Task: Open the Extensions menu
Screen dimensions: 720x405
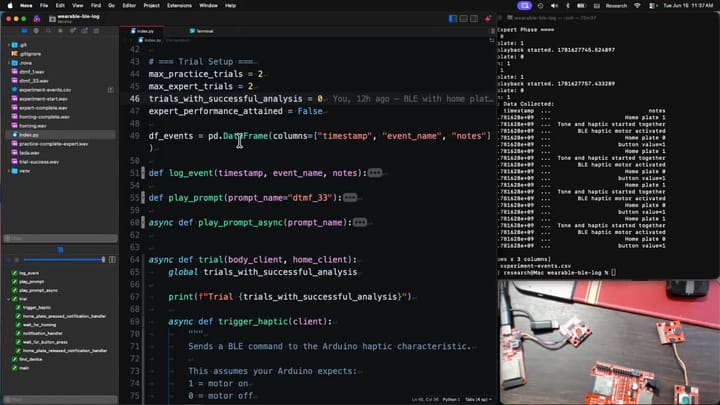Action: pos(179,6)
